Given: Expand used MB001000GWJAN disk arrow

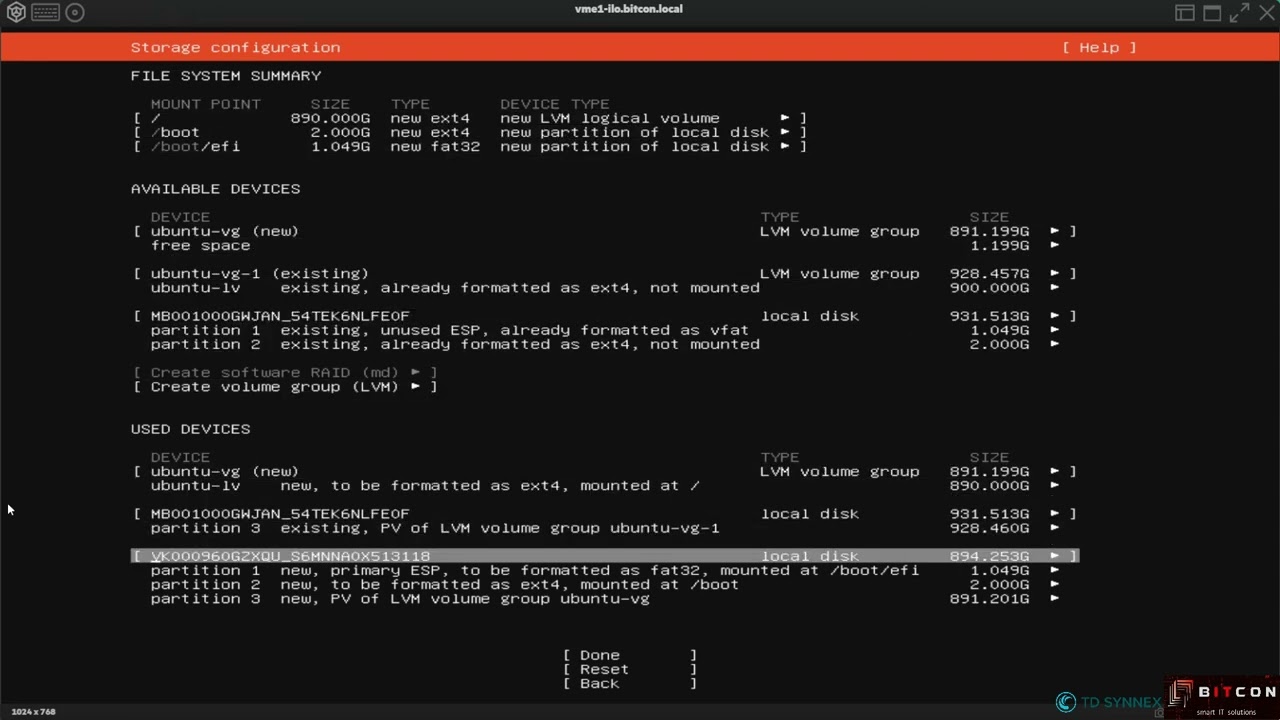Looking at the screenshot, I should [1055, 514].
